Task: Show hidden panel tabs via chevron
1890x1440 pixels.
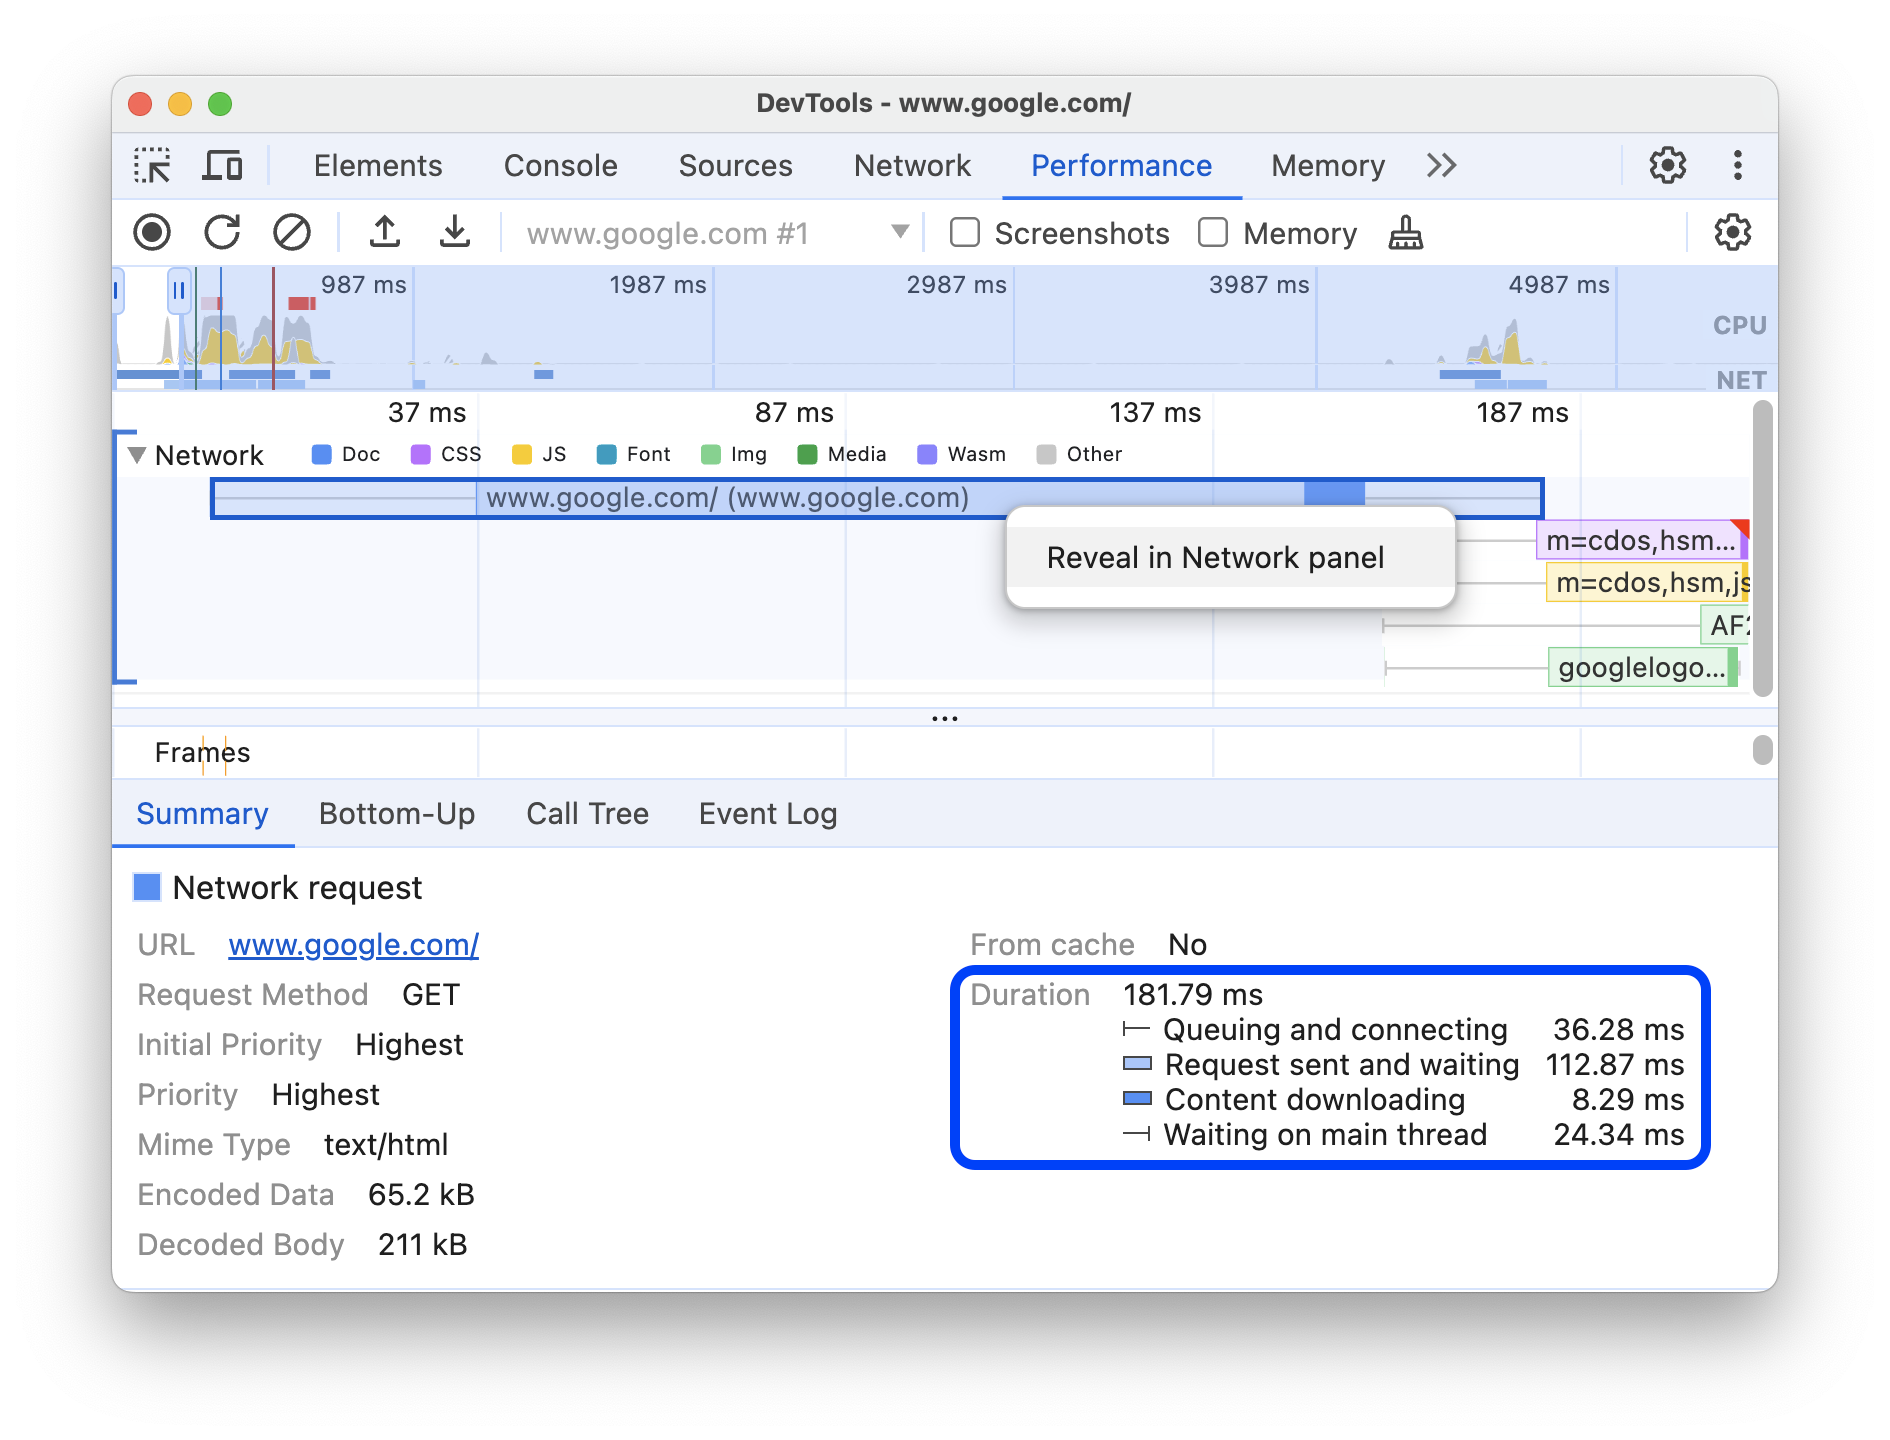Action: (1442, 165)
